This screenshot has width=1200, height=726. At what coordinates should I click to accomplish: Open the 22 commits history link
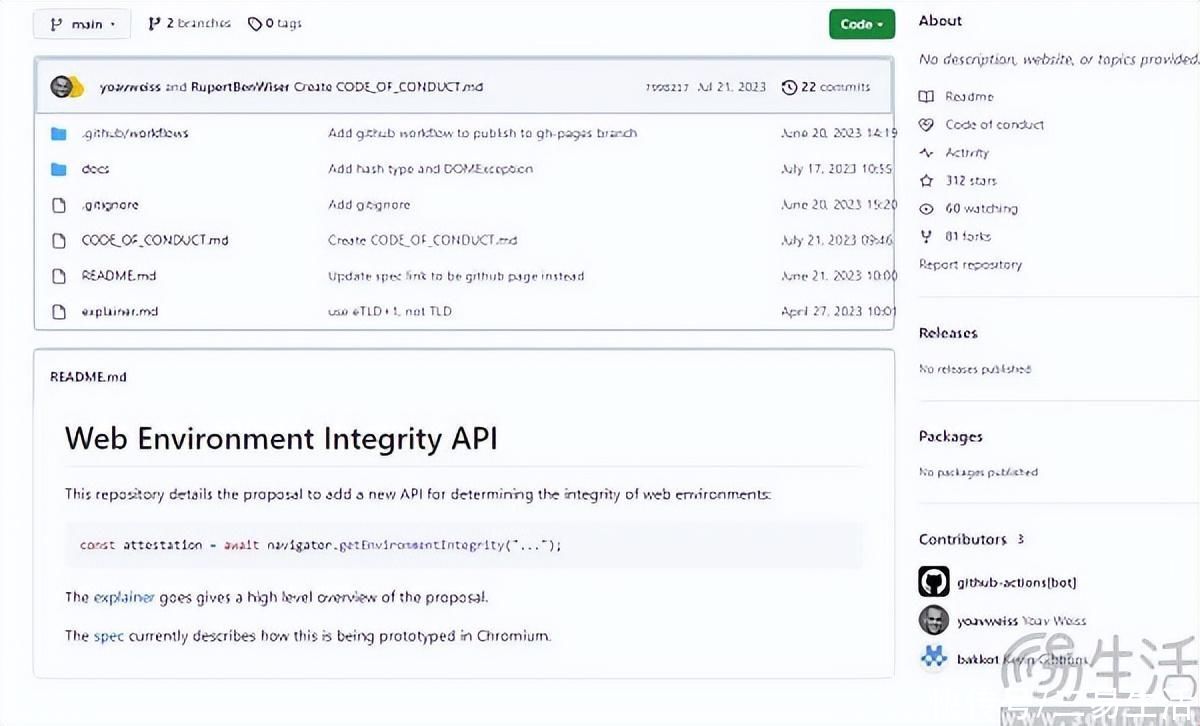click(x=835, y=87)
